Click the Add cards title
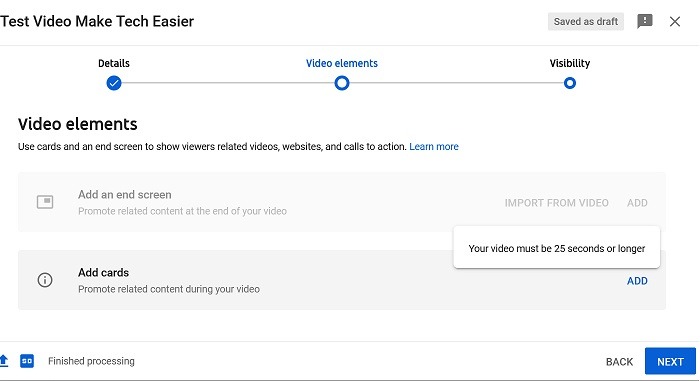This screenshot has height=381, width=700. point(104,272)
